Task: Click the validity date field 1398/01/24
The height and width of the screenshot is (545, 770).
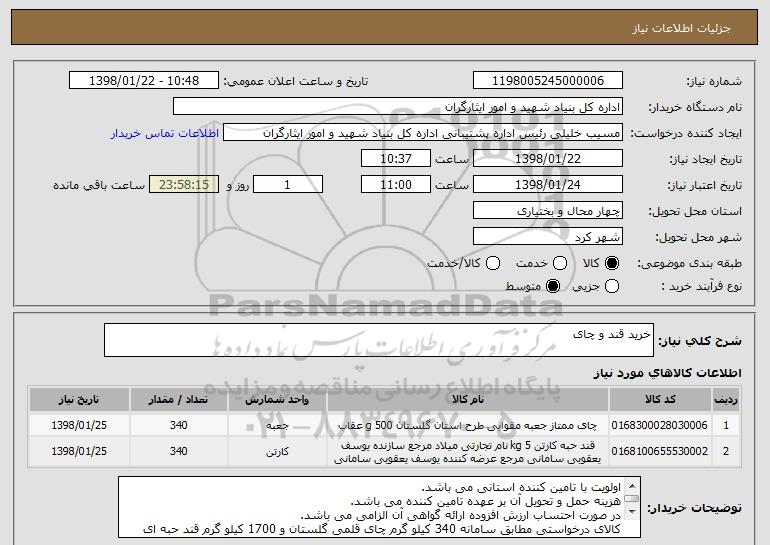Action: click(x=548, y=185)
